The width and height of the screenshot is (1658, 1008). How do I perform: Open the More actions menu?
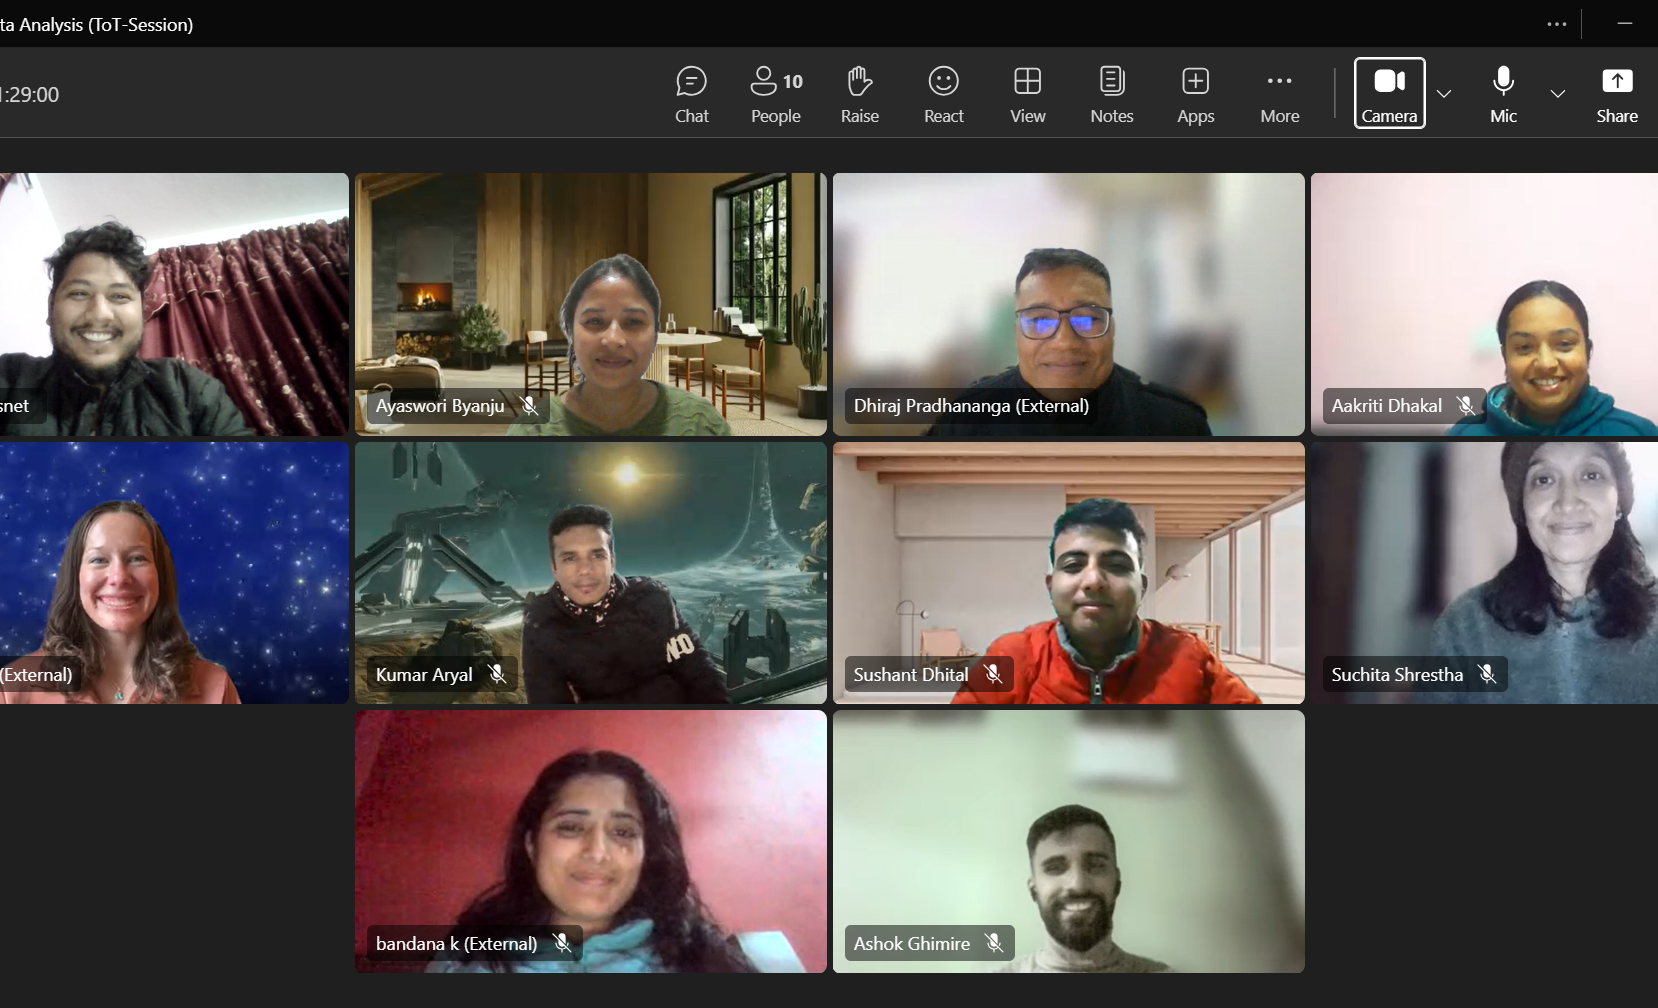pyautogui.click(x=1279, y=94)
